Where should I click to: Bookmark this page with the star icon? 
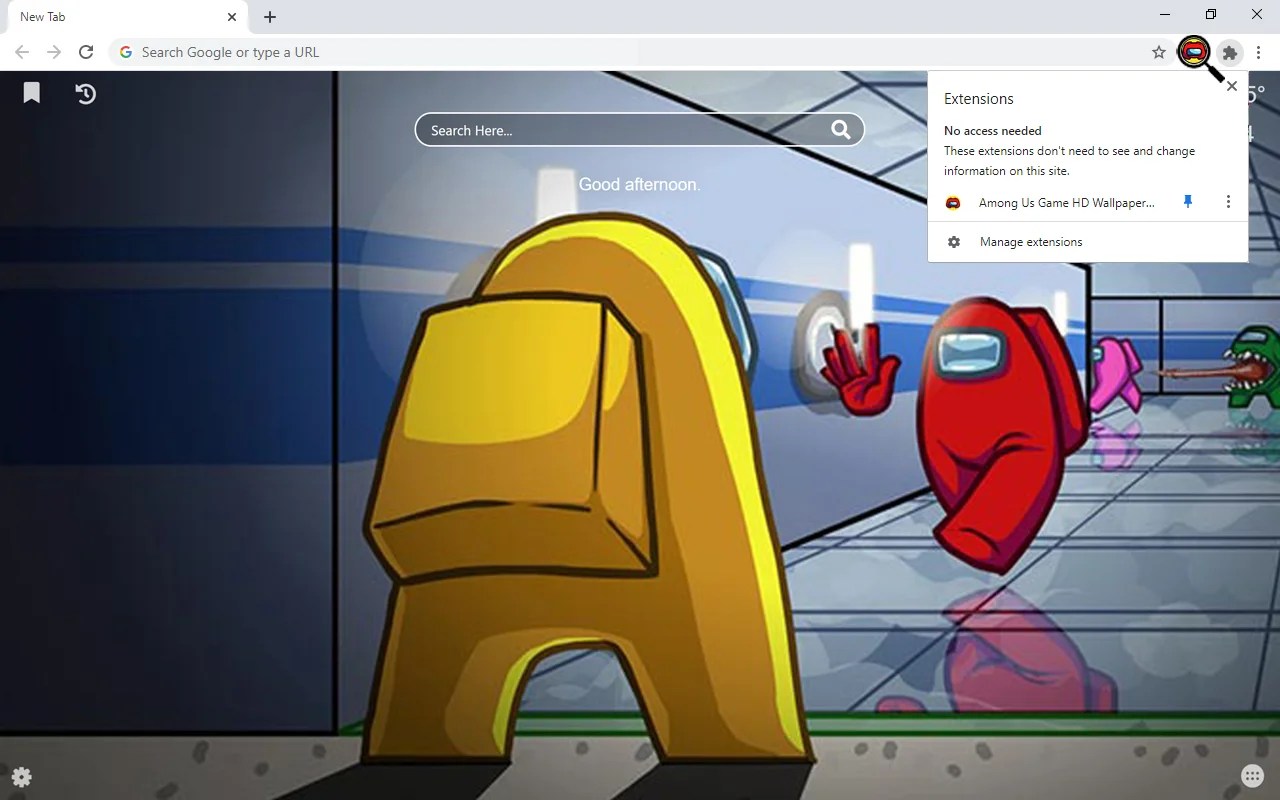[1158, 52]
